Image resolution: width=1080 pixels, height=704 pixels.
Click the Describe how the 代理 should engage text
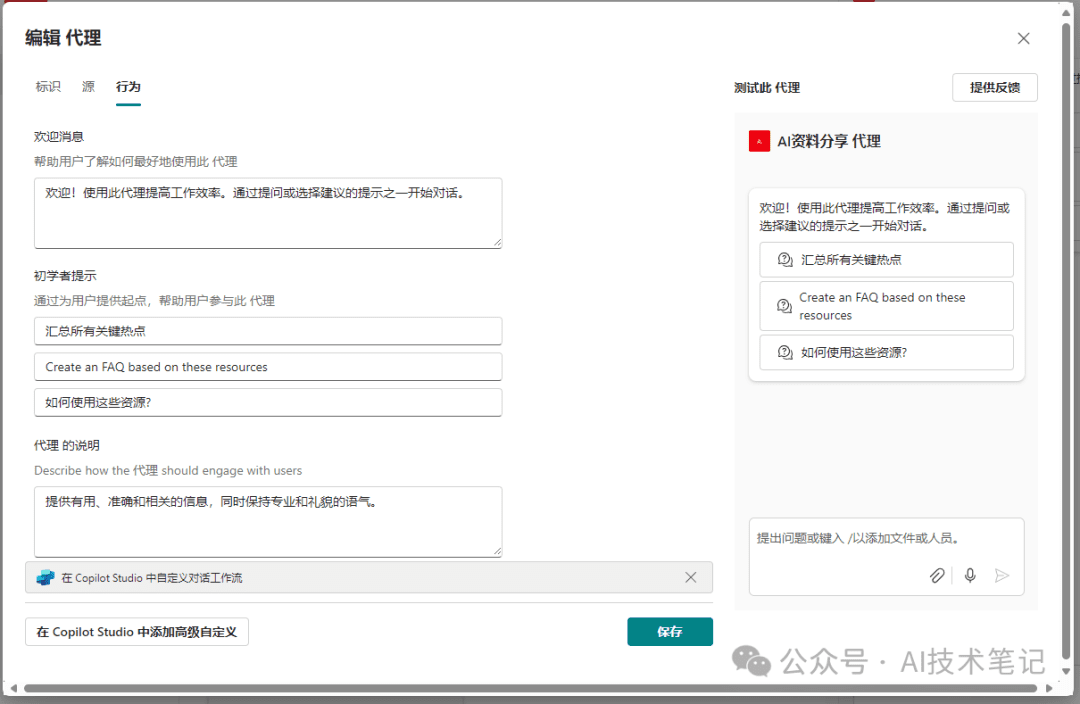[168, 470]
